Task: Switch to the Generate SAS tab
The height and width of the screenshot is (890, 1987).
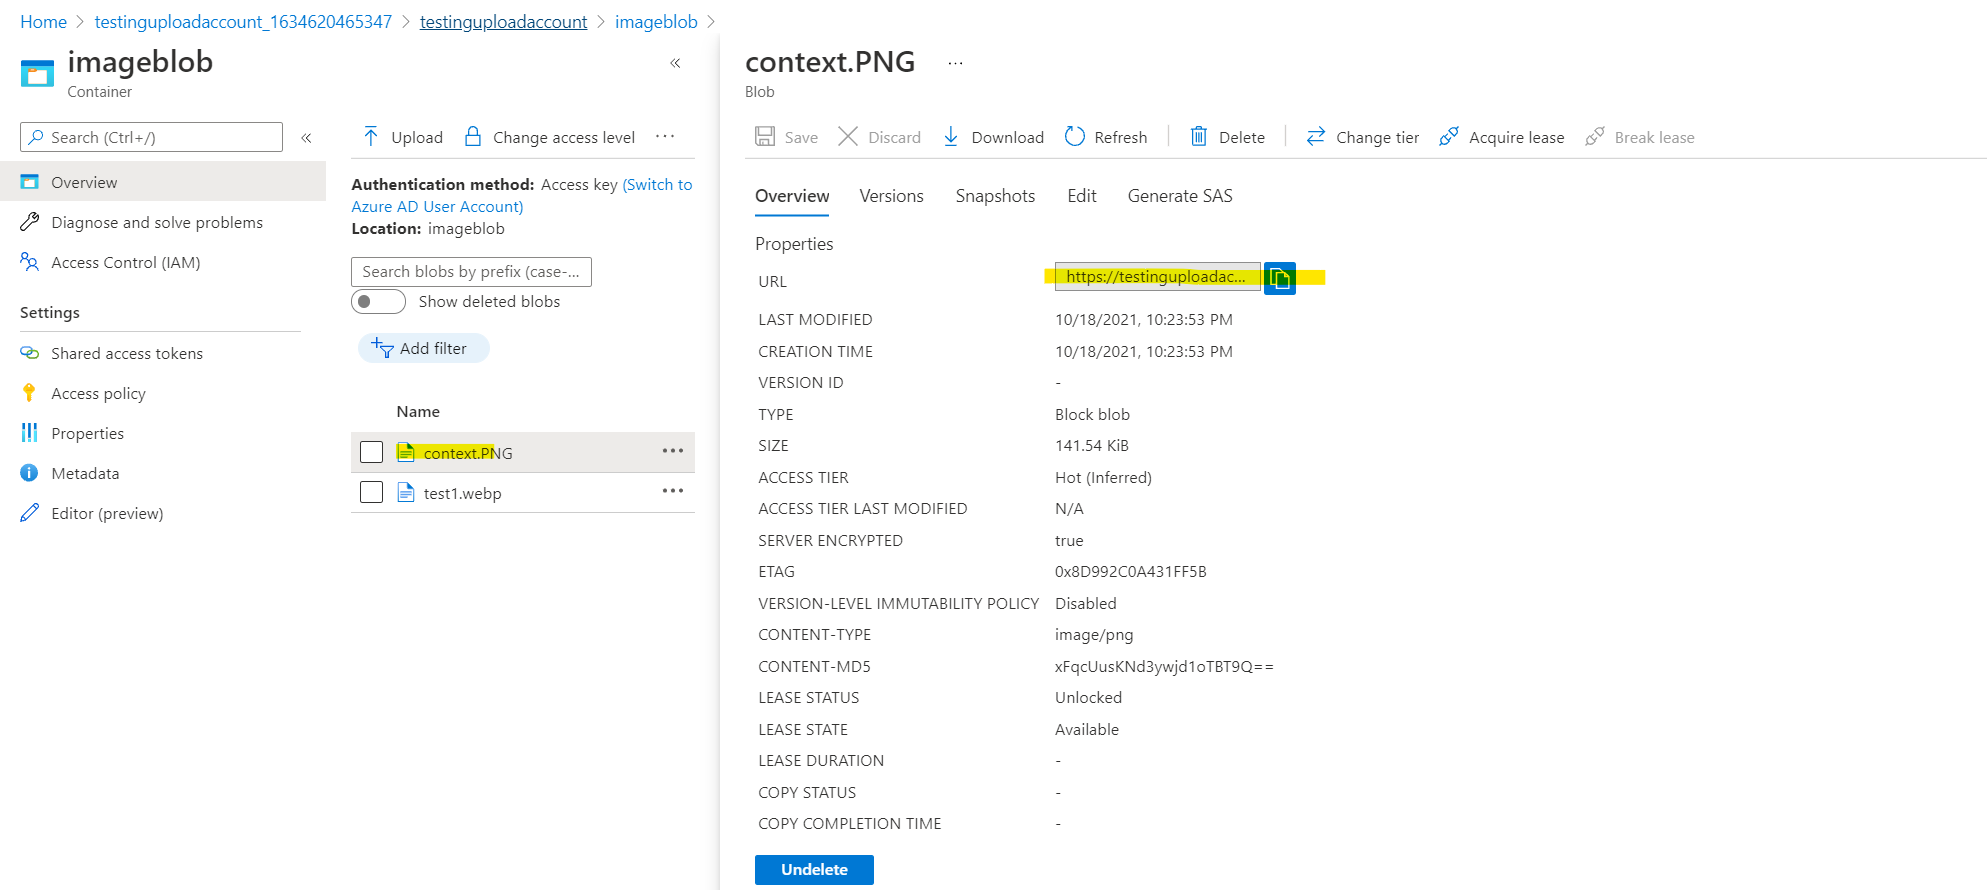Action: click(1180, 196)
